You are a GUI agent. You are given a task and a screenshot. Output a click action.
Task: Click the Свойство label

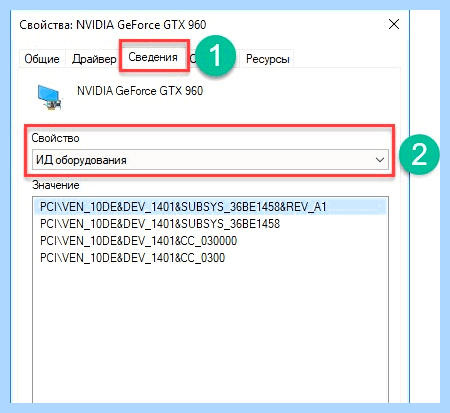click(55, 138)
